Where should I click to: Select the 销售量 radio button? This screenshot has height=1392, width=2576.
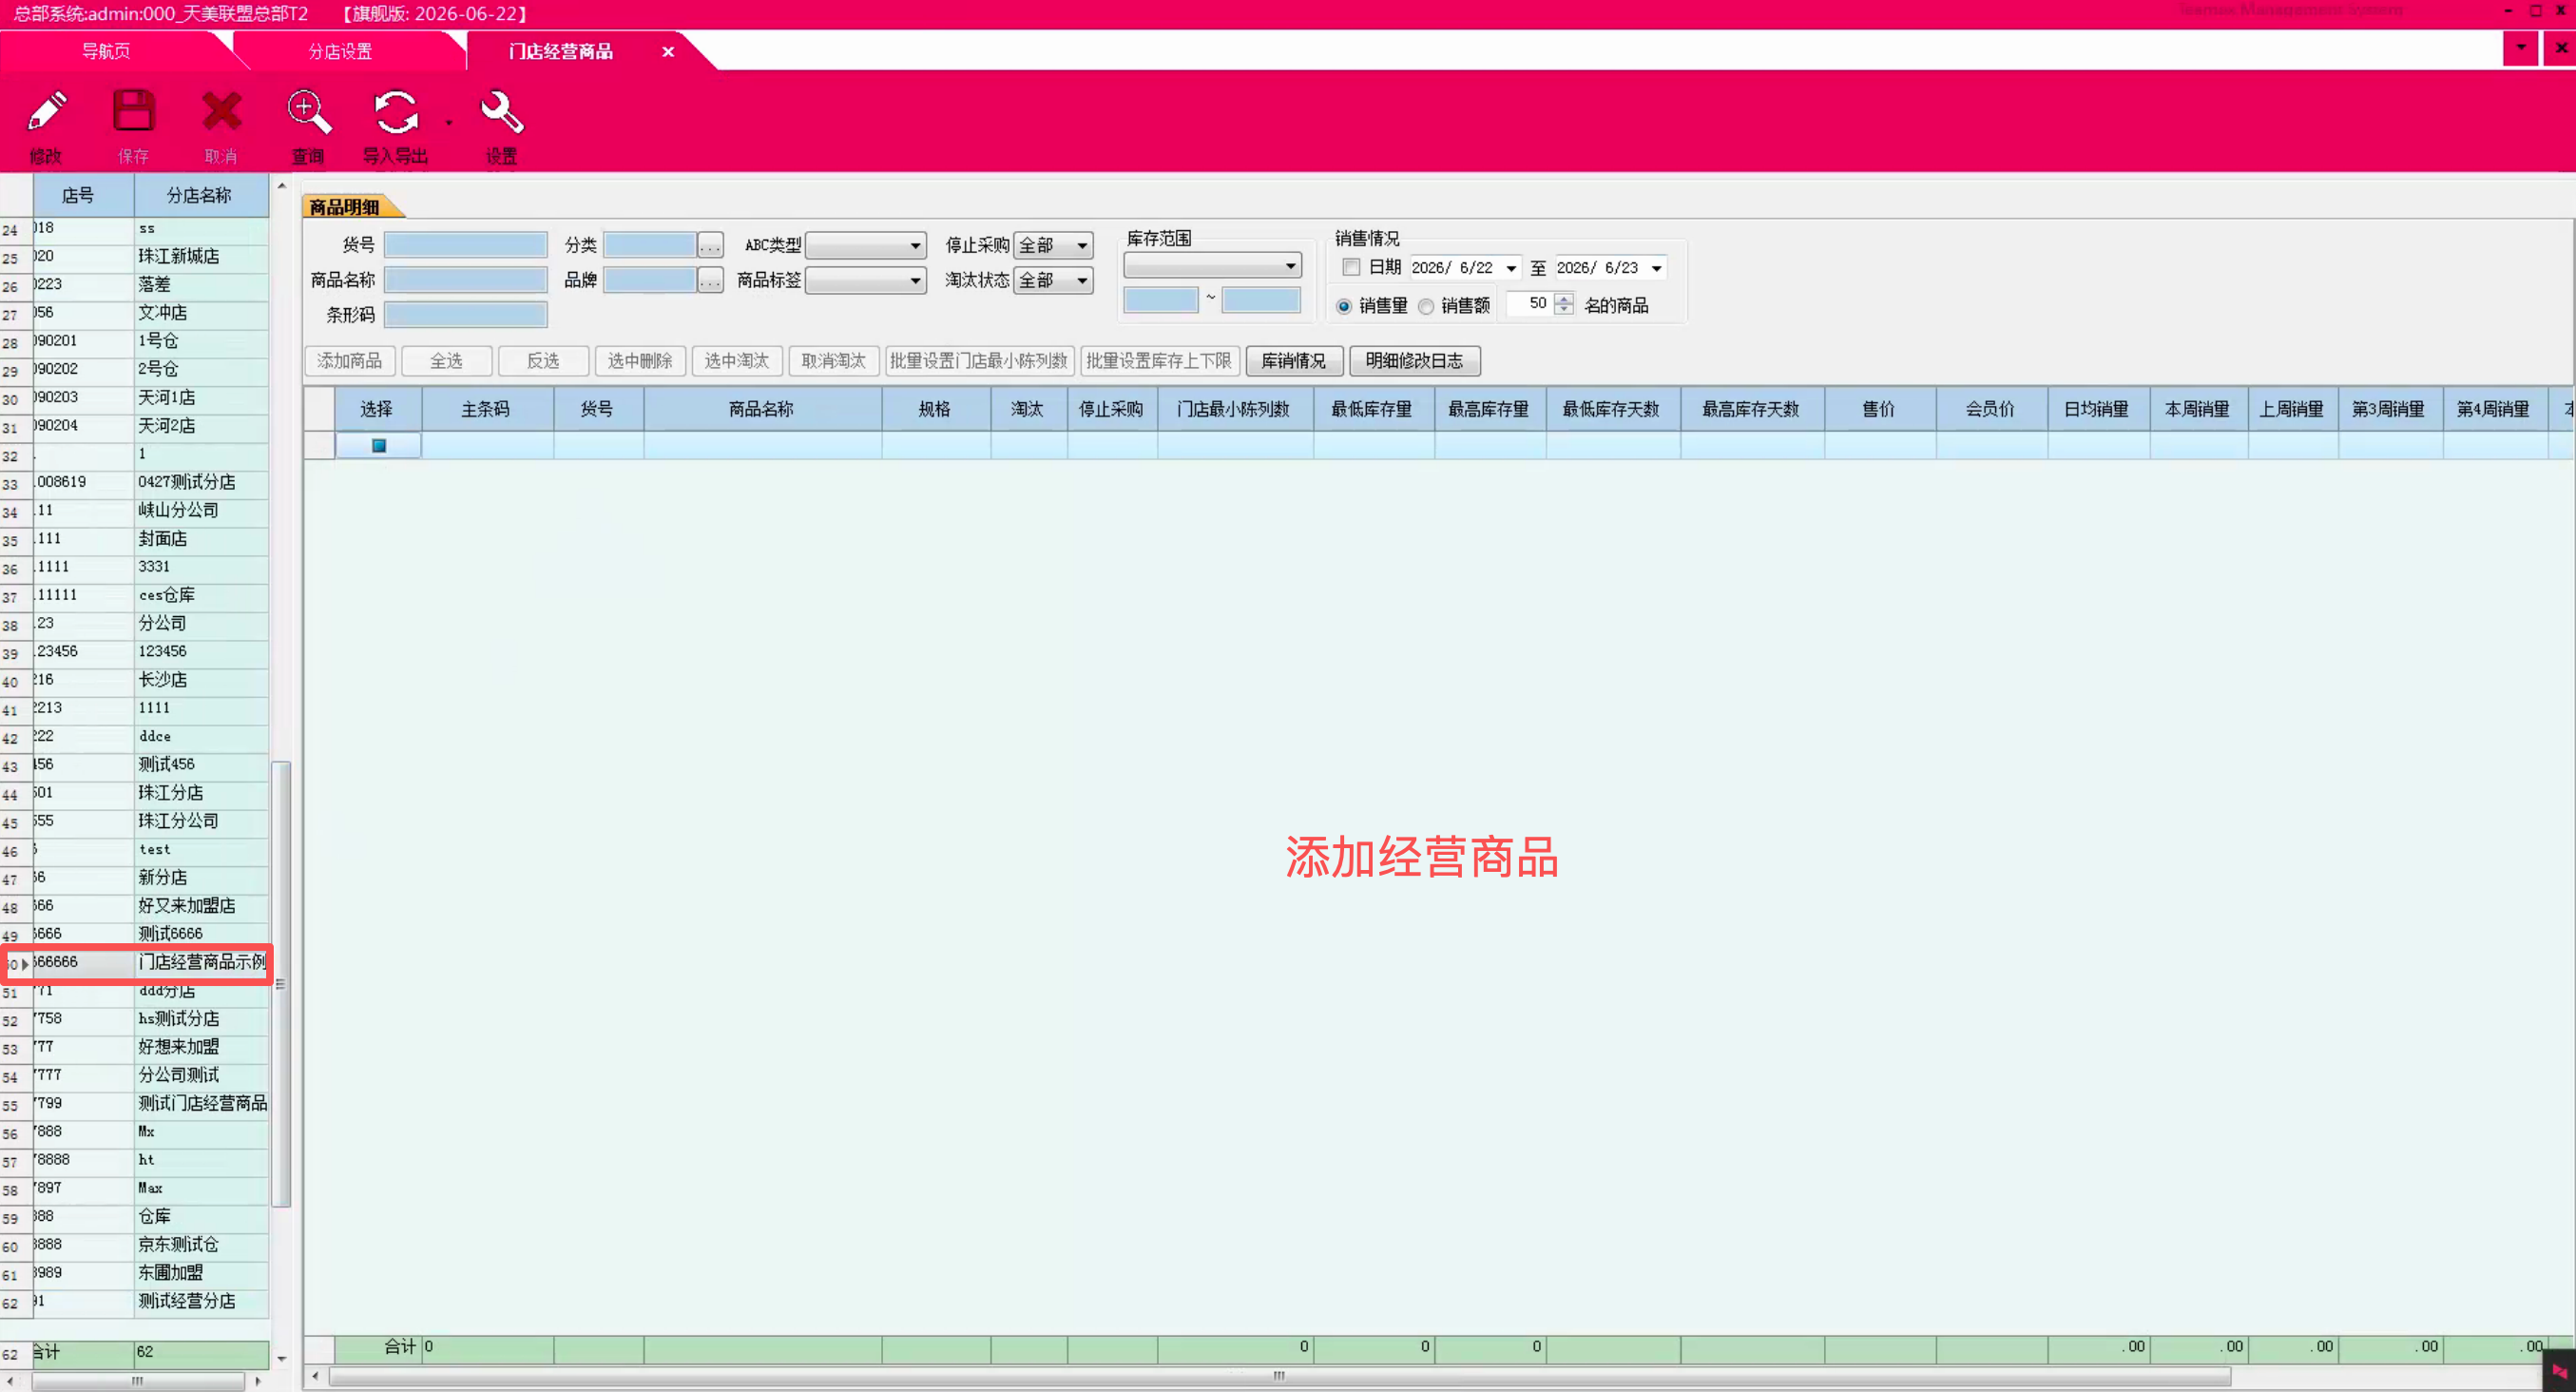(x=1344, y=306)
